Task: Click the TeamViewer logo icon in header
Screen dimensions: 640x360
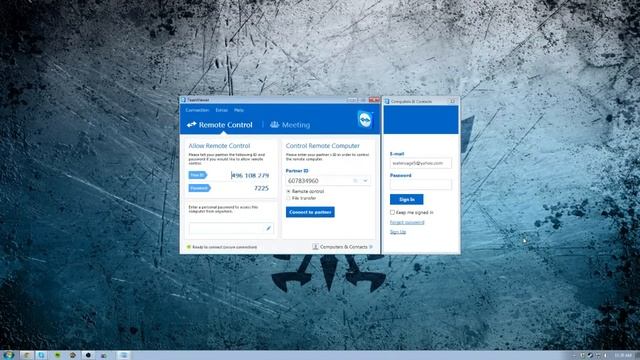Action: click(x=365, y=120)
